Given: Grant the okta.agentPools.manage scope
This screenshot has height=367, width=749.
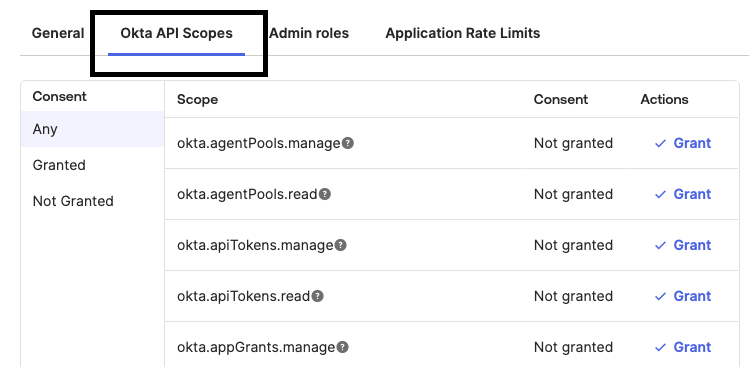Looking at the screenshot, I should (x=683, y=143).
